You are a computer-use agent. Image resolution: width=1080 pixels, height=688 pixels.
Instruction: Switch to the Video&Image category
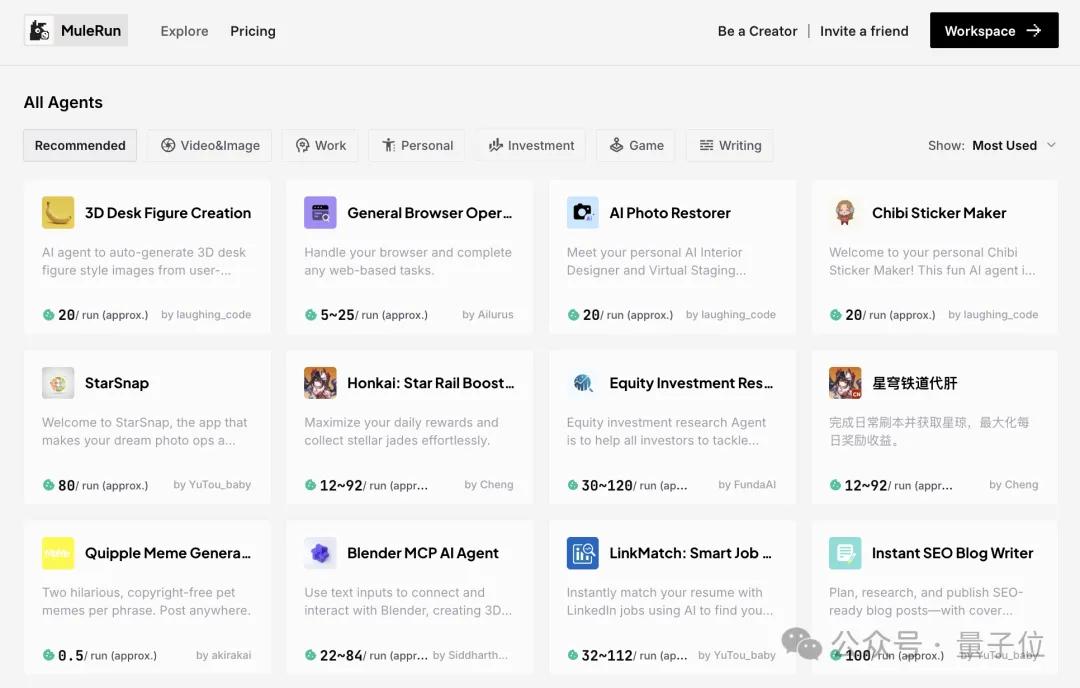pos(210,145)
